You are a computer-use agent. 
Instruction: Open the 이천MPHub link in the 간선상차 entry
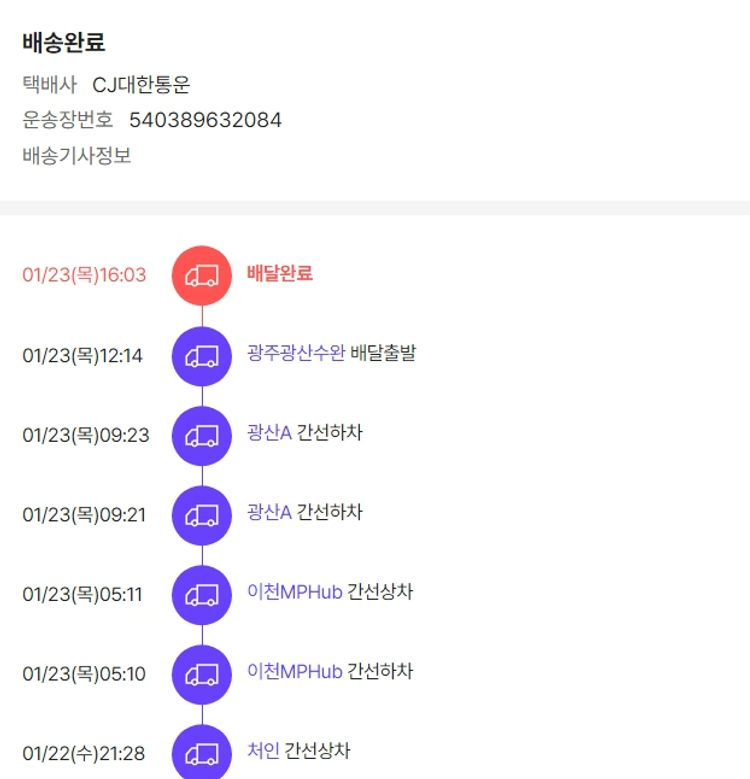coord(294,592)
